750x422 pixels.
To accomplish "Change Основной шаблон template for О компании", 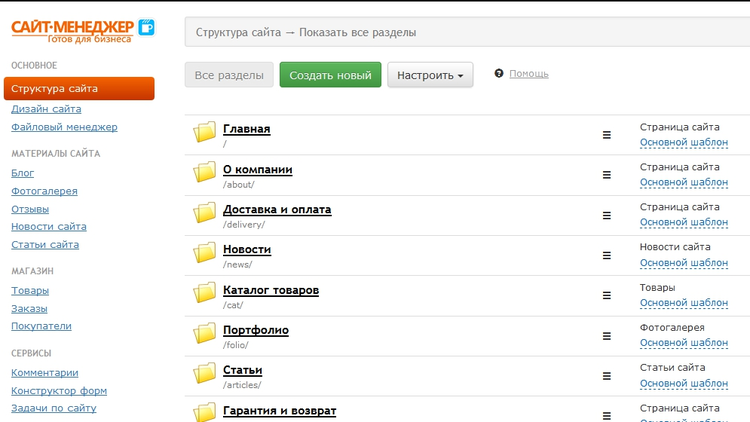I will [x=684, y=183].
